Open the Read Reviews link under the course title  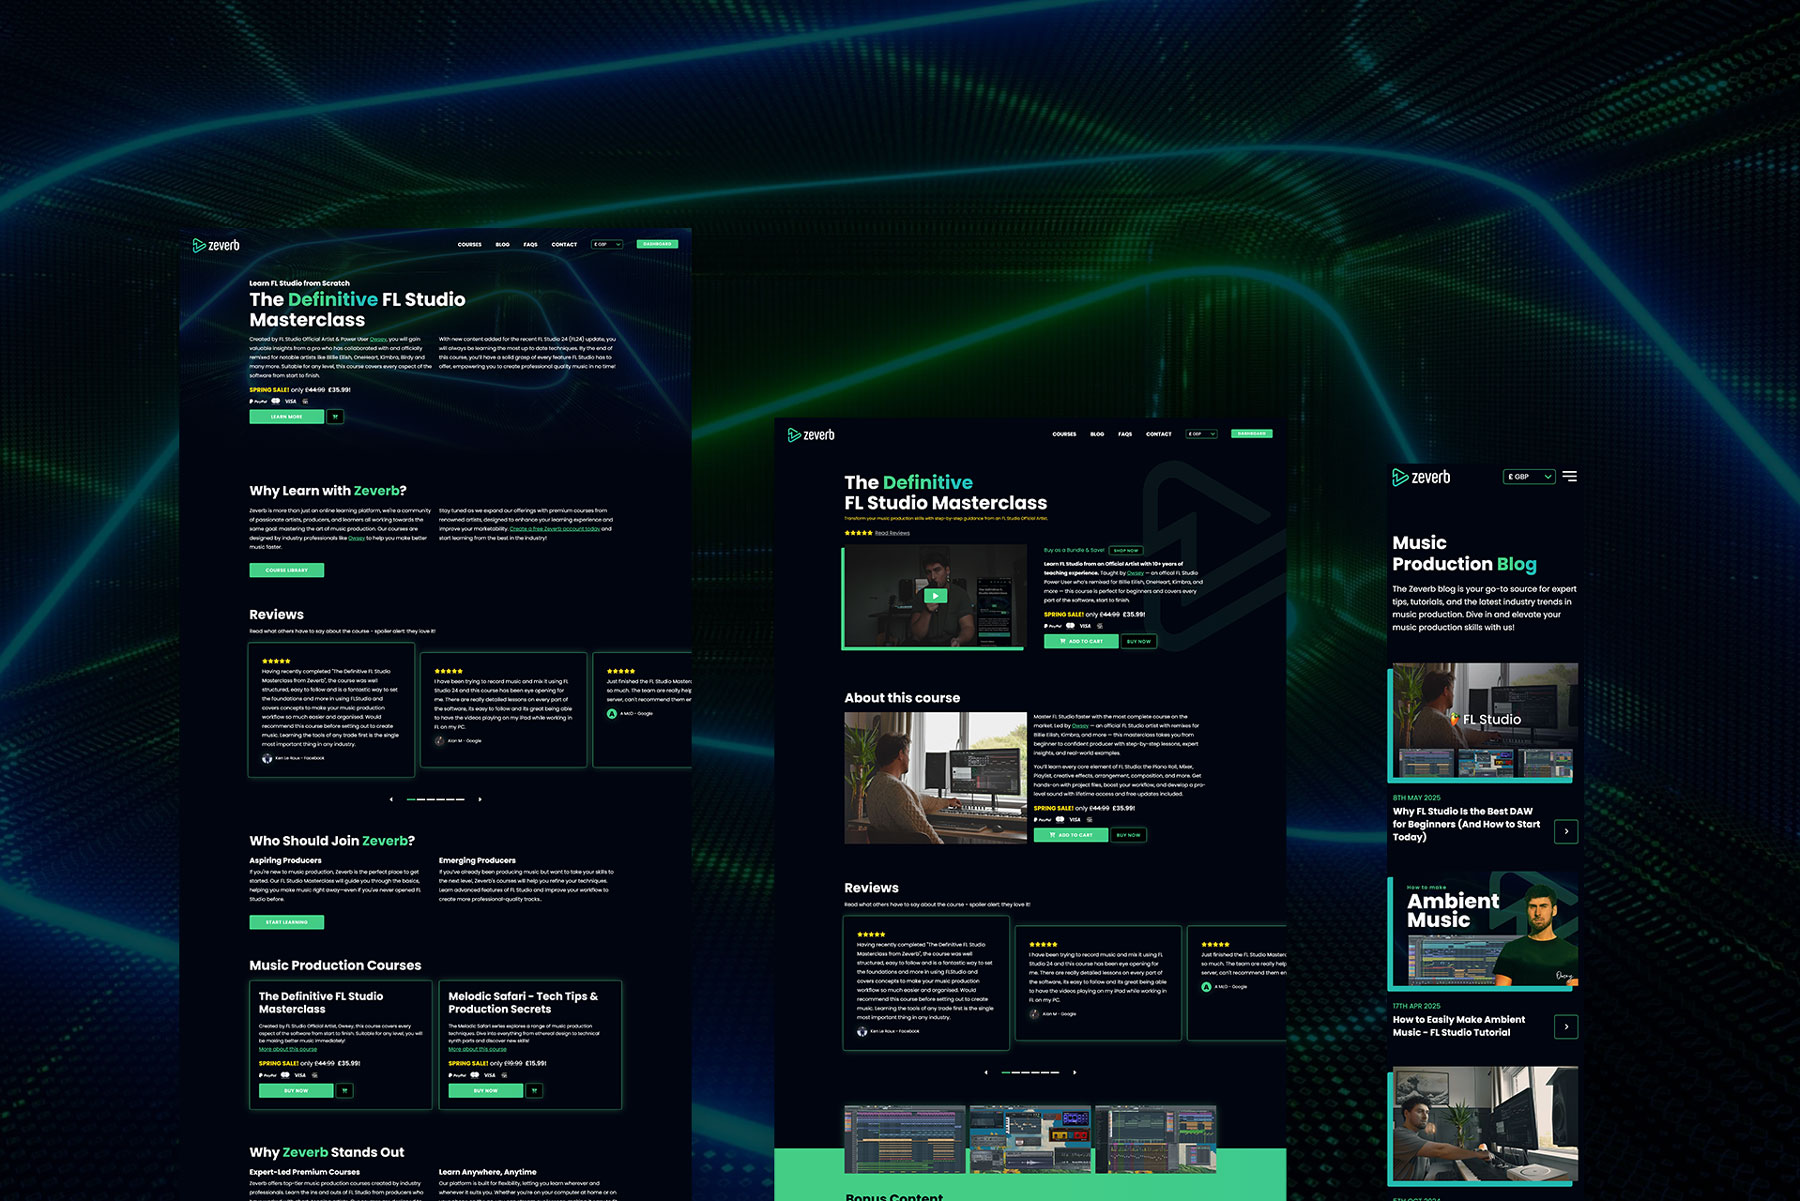coord(893,533)
